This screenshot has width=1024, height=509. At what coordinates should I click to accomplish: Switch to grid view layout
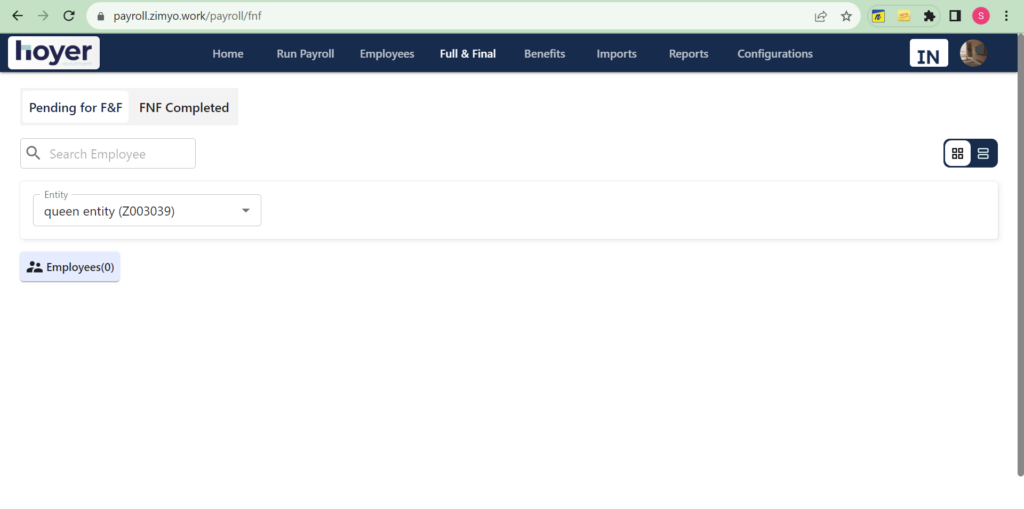click(x=957, y=154)
